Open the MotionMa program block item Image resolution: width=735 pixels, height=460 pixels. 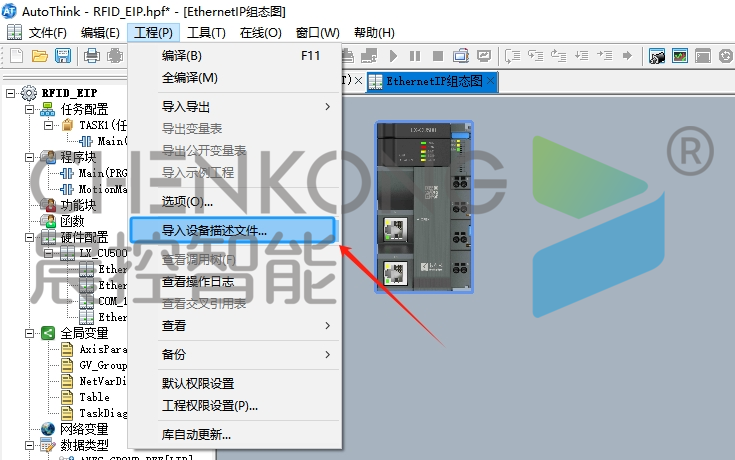click(x=103, y=189)
